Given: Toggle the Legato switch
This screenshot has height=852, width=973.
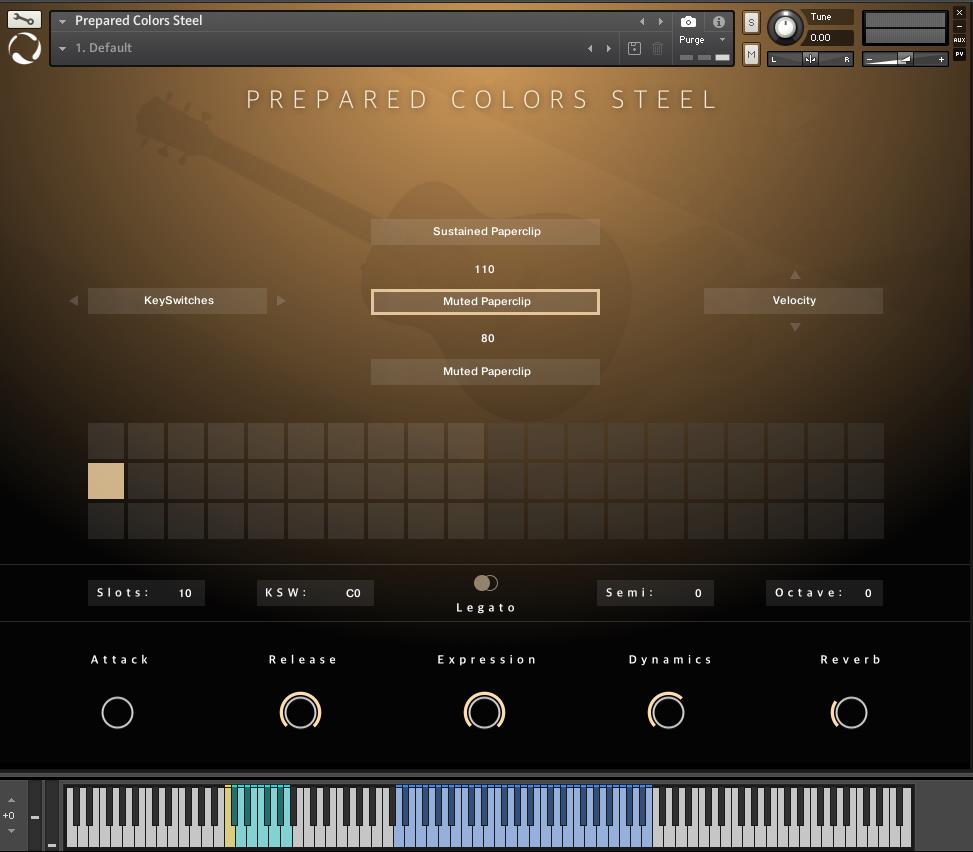Looking at the screenshot, I should point(486,583).
